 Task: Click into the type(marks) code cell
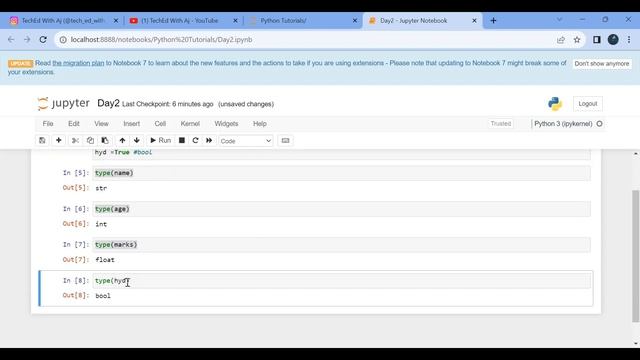pos(341,245)
